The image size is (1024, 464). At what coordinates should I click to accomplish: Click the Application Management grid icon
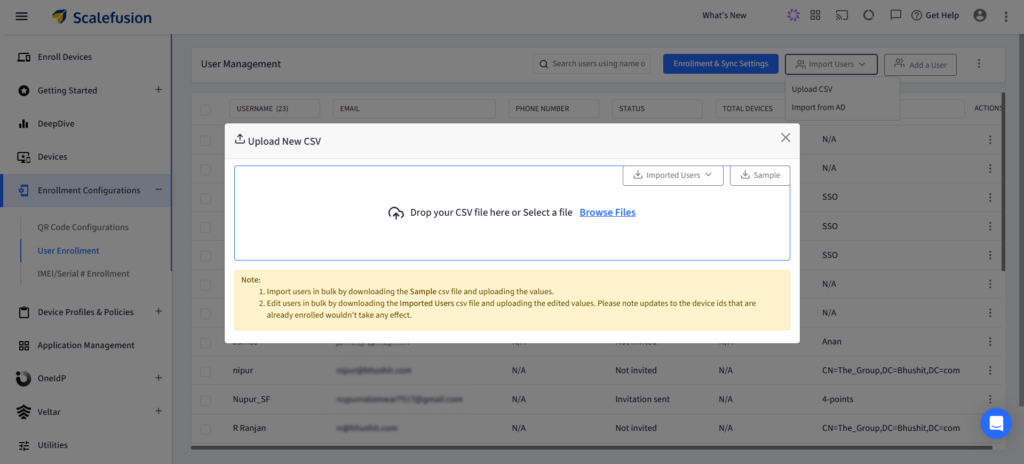coord(24,345)
